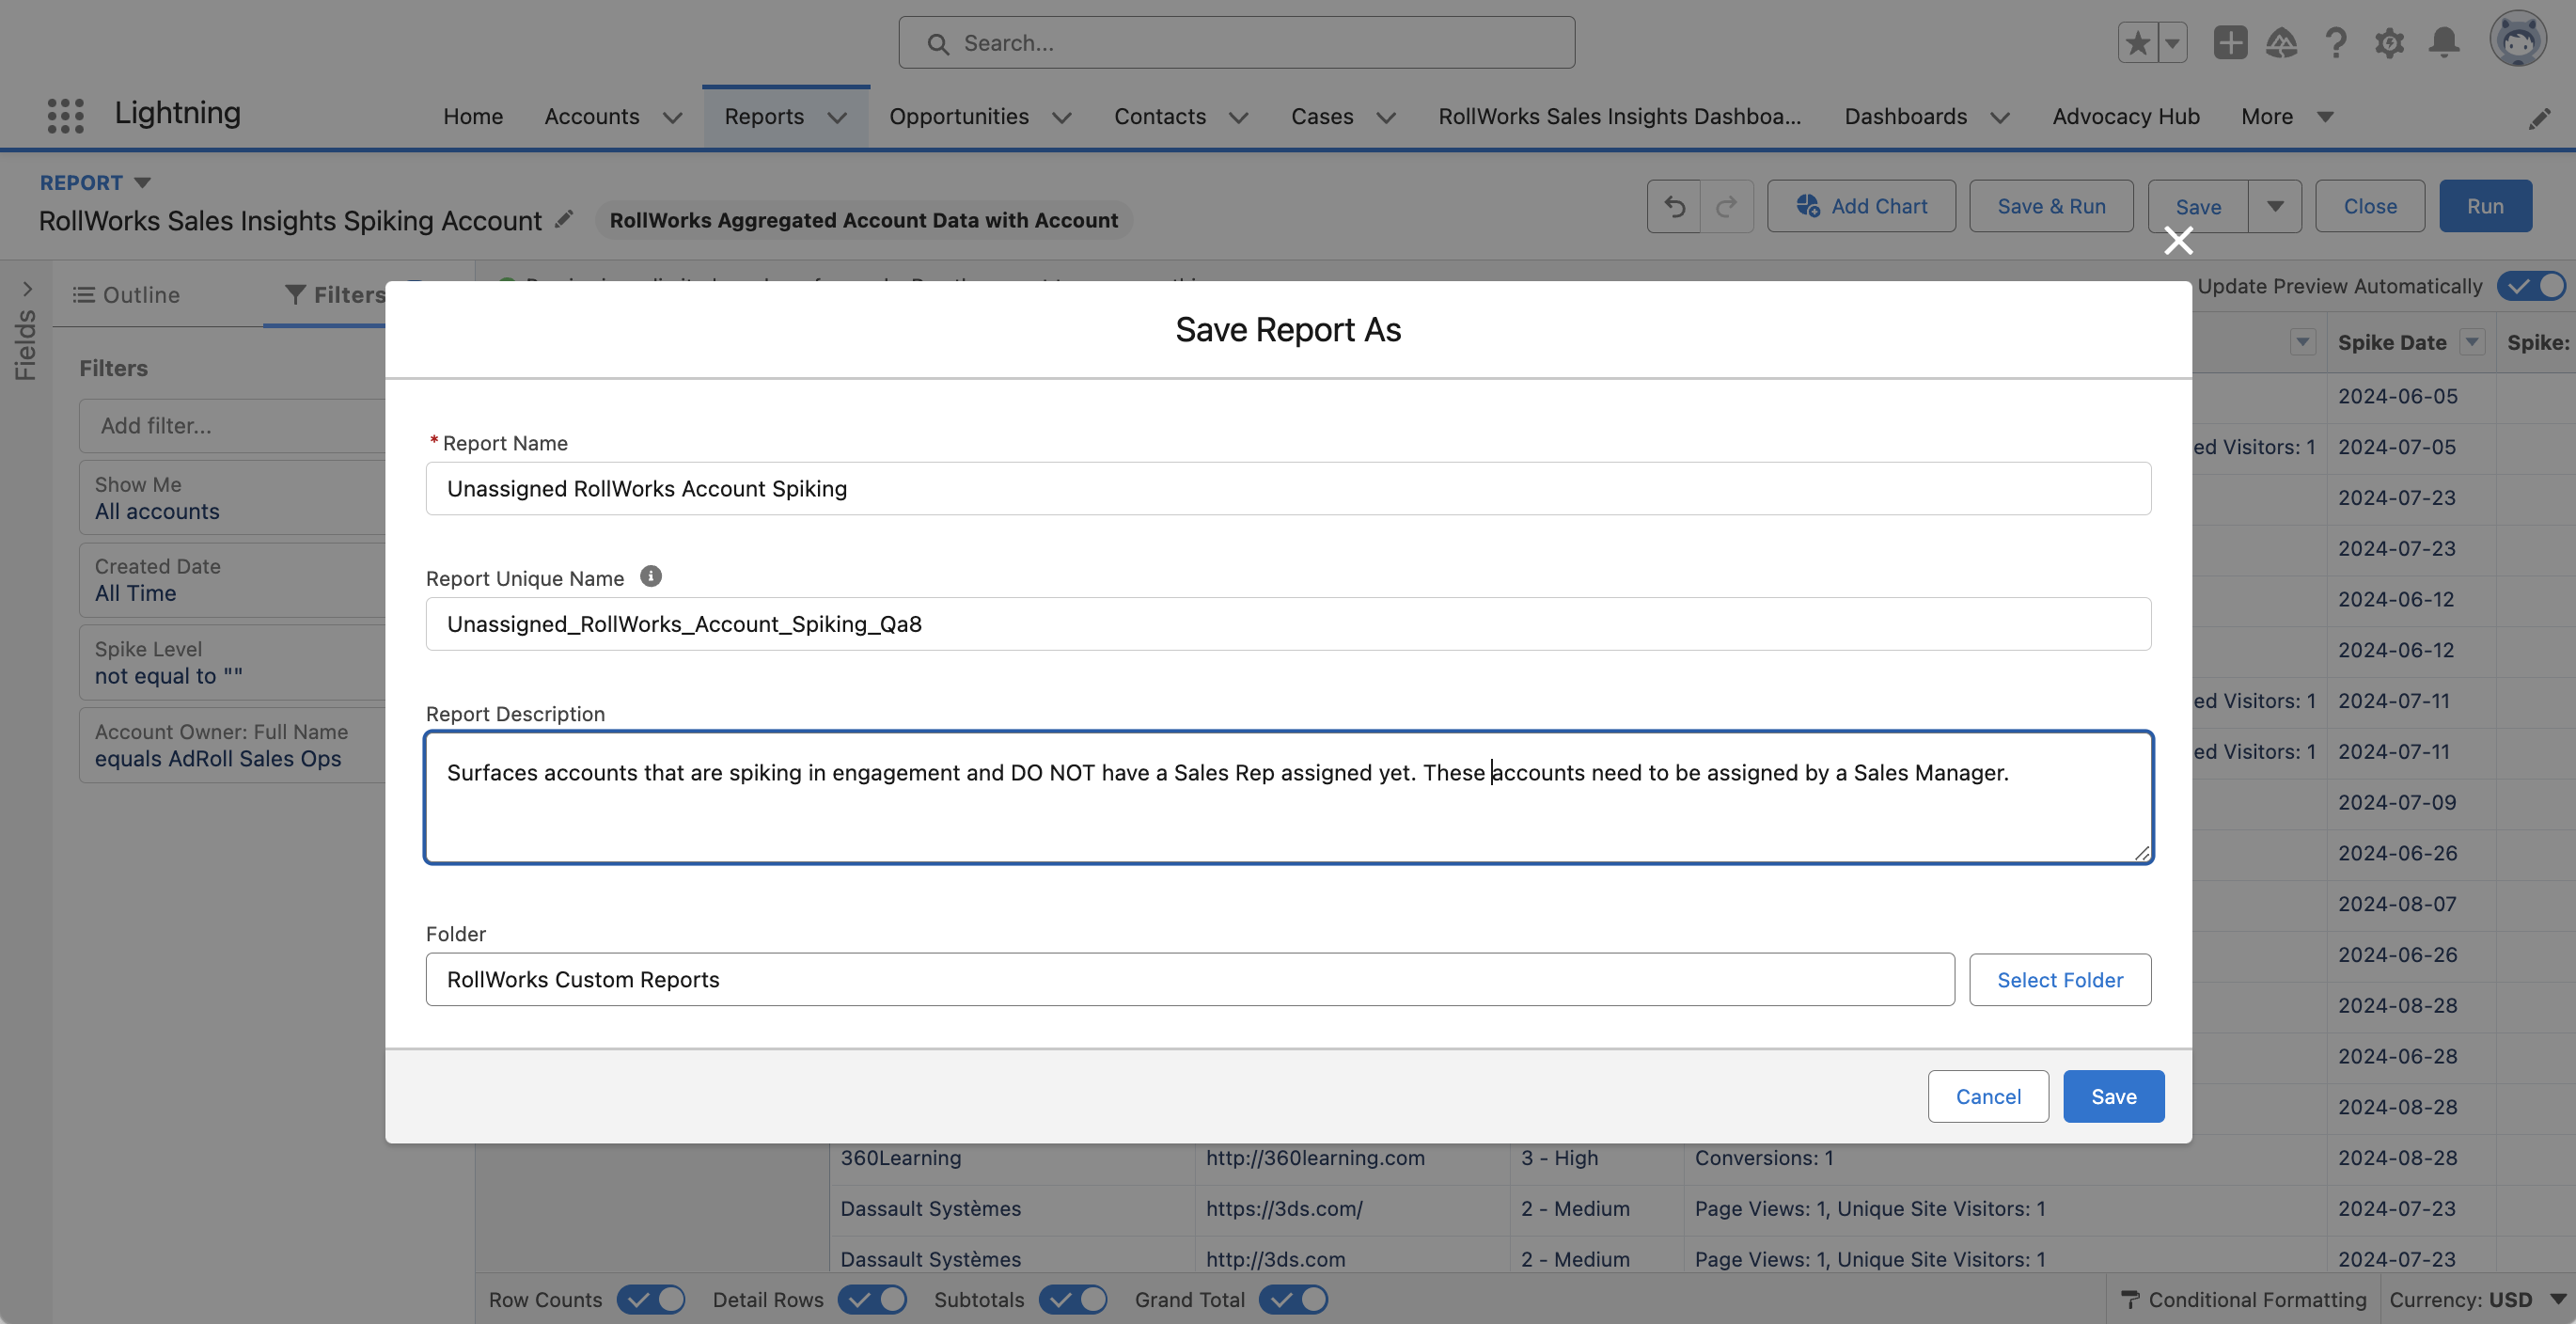Click Cancel in the dialog

pyautogui.click(x=1987, y=1096)
